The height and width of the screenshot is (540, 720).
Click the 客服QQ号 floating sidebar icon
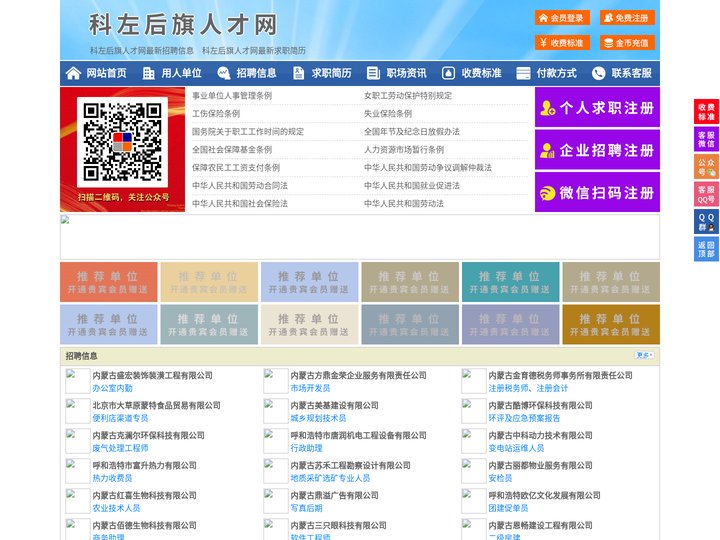(706, 194)
